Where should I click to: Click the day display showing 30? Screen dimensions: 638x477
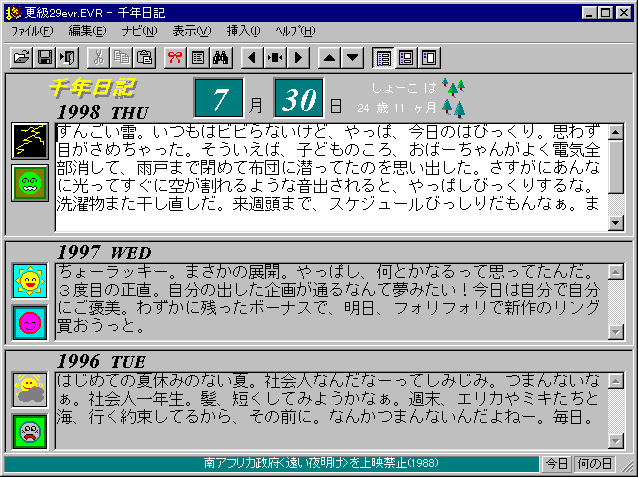pyautogui.click(x=299, y=98)
